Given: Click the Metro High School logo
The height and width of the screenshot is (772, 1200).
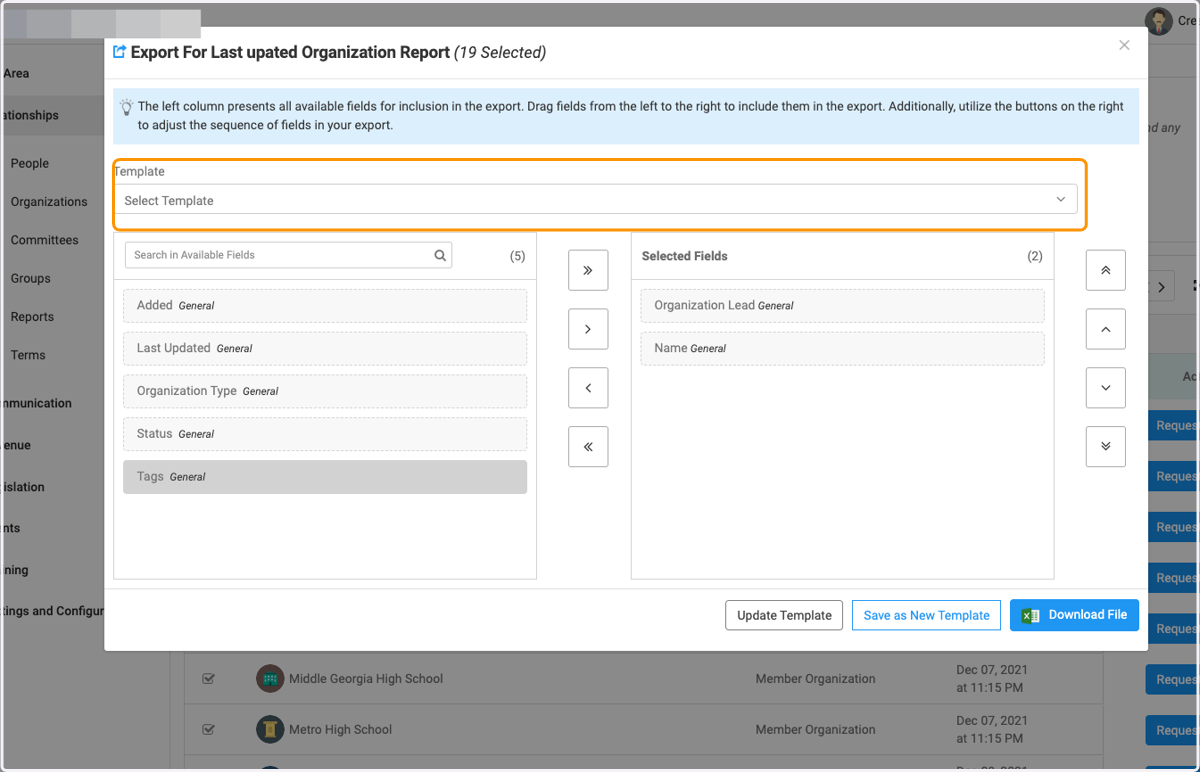Looking at the screenshot, I should coord(269,729).
